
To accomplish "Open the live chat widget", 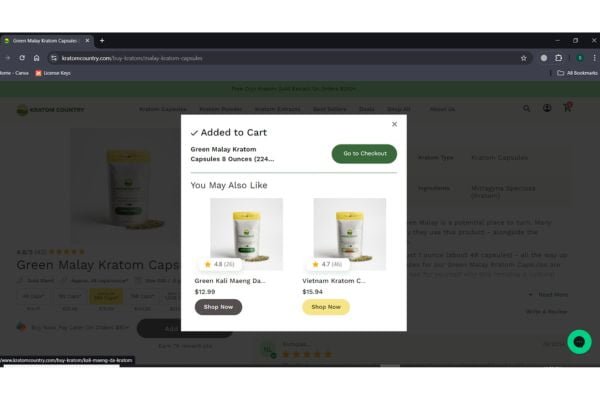I will 579,341.
